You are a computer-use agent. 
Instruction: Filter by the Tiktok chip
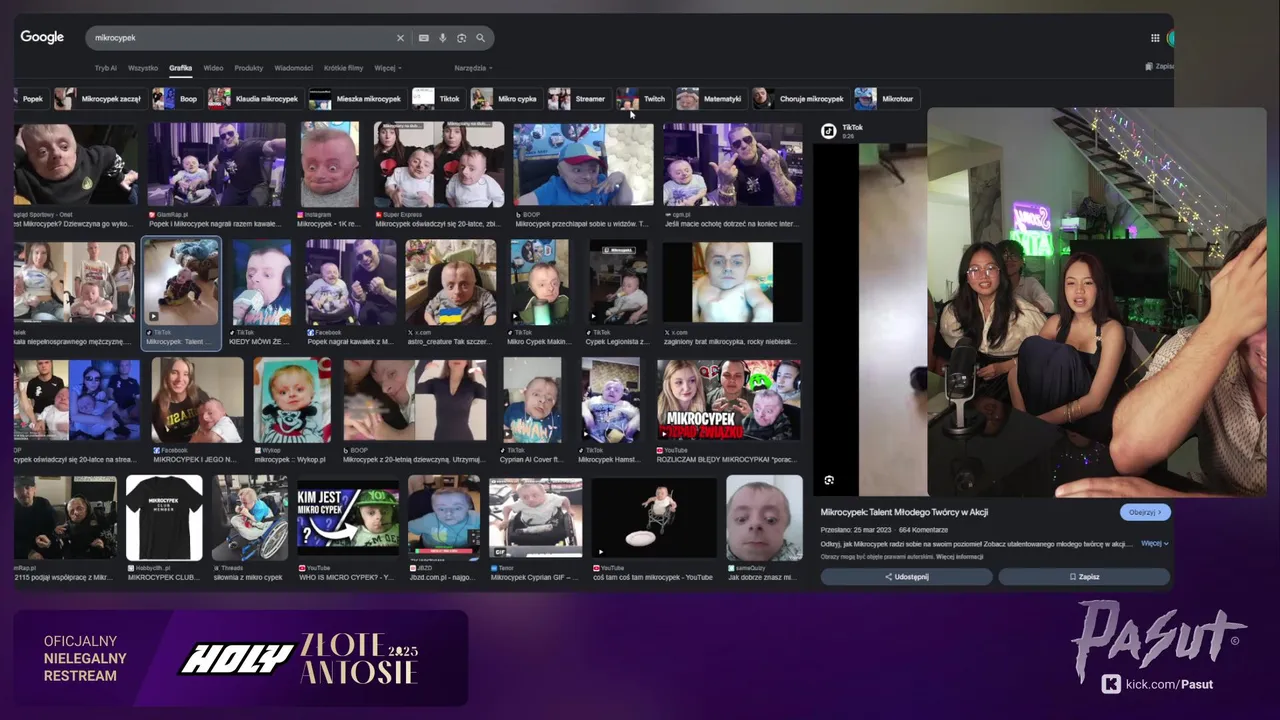pyautogui.click(x=437, y=99)
